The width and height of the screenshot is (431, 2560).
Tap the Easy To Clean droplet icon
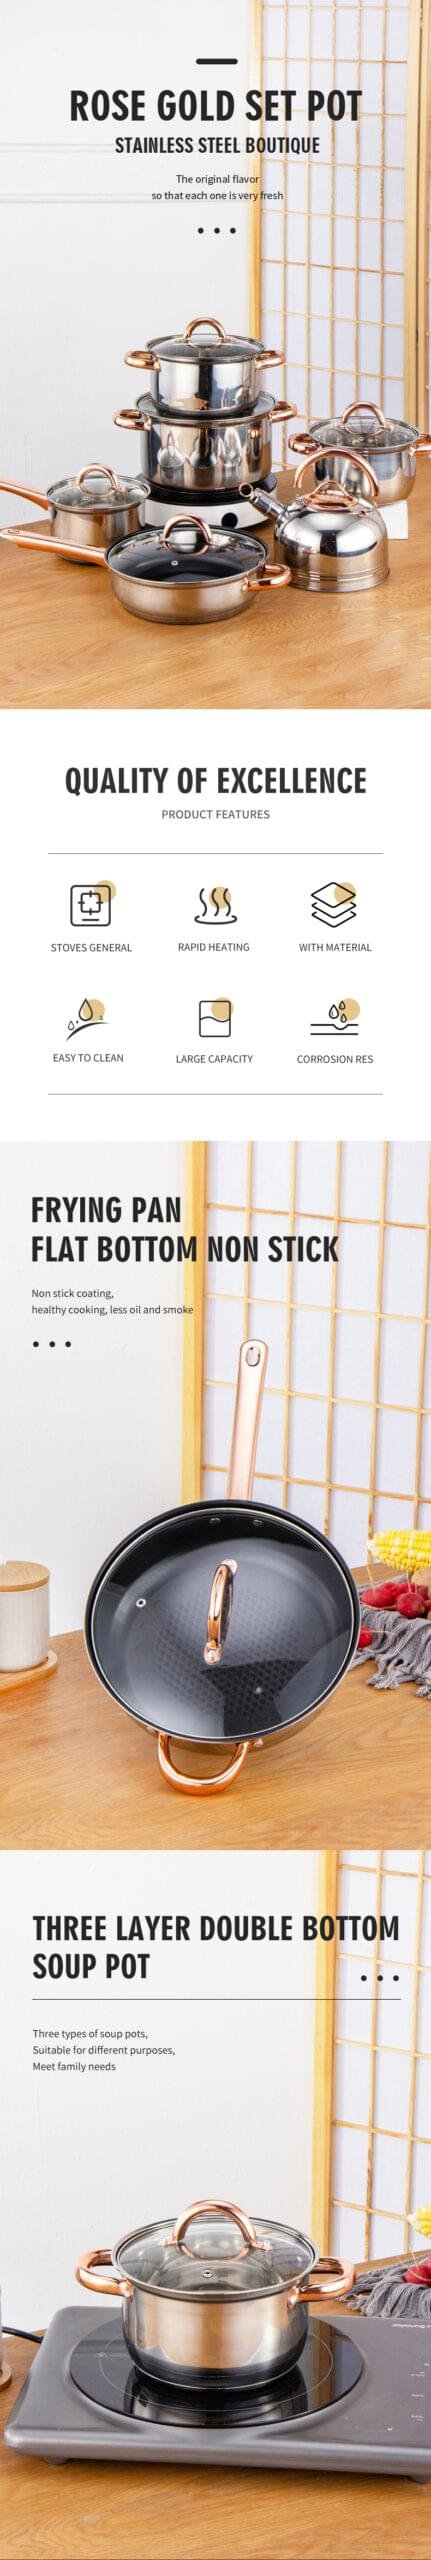pos(88,1018)
